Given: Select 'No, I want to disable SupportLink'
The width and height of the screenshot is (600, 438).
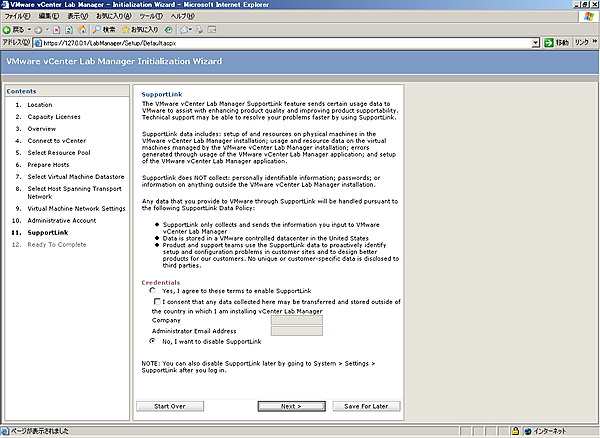Looking at the screenshot, I should click(153, 341).
